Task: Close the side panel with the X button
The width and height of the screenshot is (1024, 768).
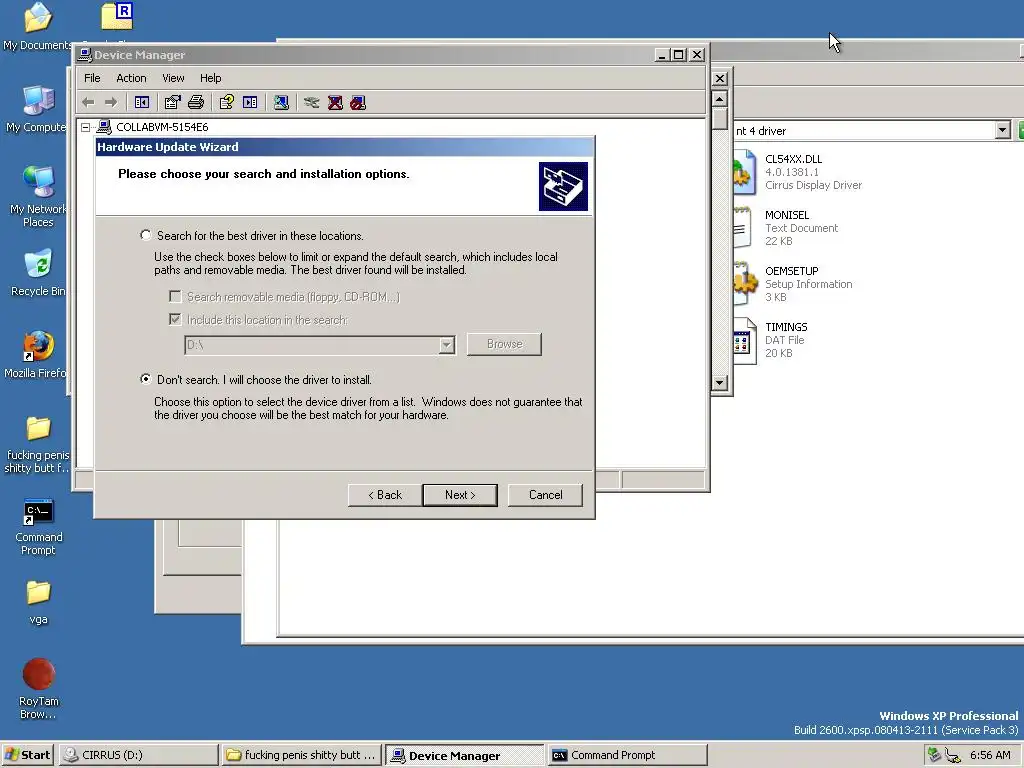Action: click(720, 78)
